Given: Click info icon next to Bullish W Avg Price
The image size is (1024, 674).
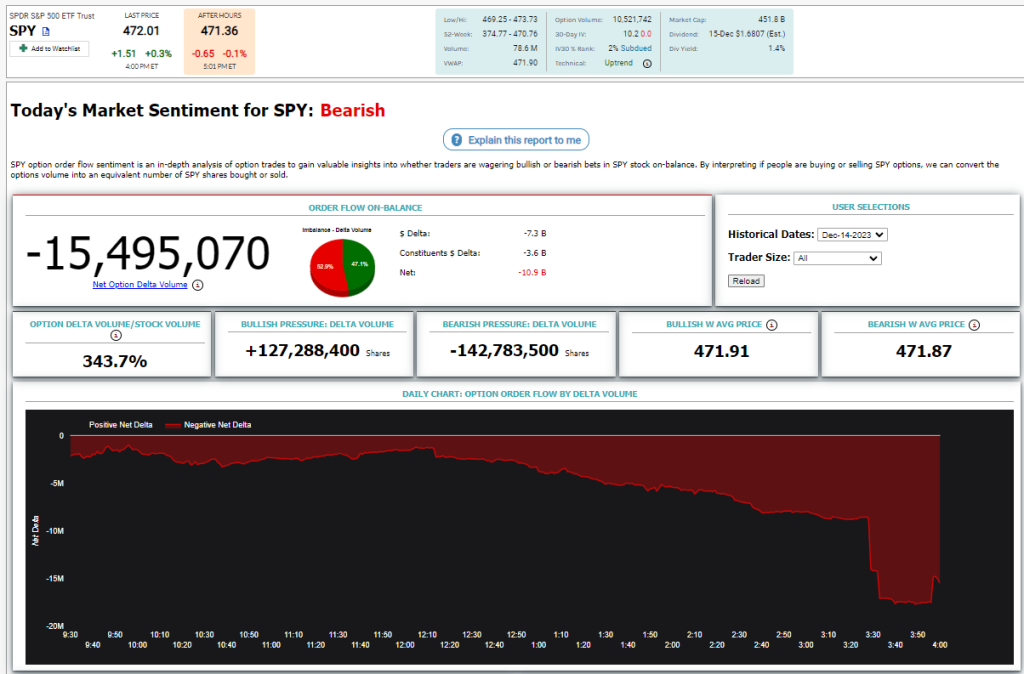Looking at the screenshot, I should [771, 325].
